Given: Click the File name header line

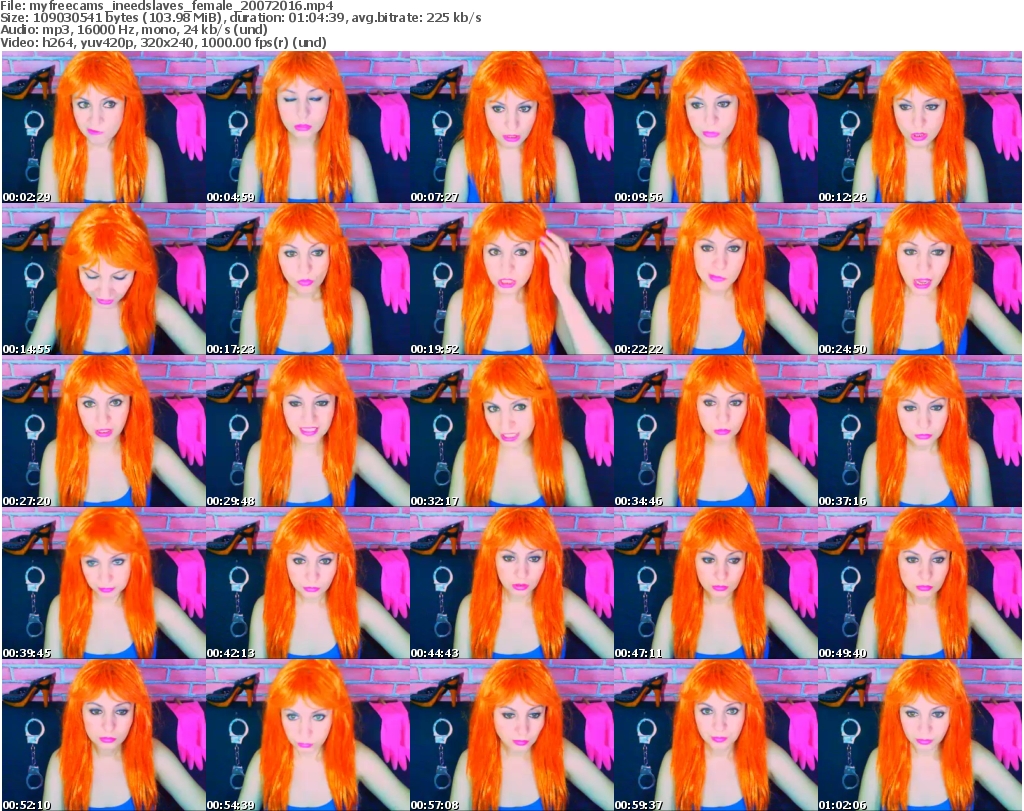Looking at the screenshot, I should tap(167, 6).
